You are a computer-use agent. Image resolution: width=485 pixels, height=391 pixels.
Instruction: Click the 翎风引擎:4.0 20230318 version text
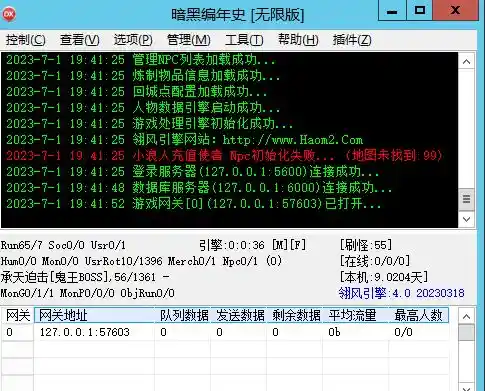tap(402, 293)
